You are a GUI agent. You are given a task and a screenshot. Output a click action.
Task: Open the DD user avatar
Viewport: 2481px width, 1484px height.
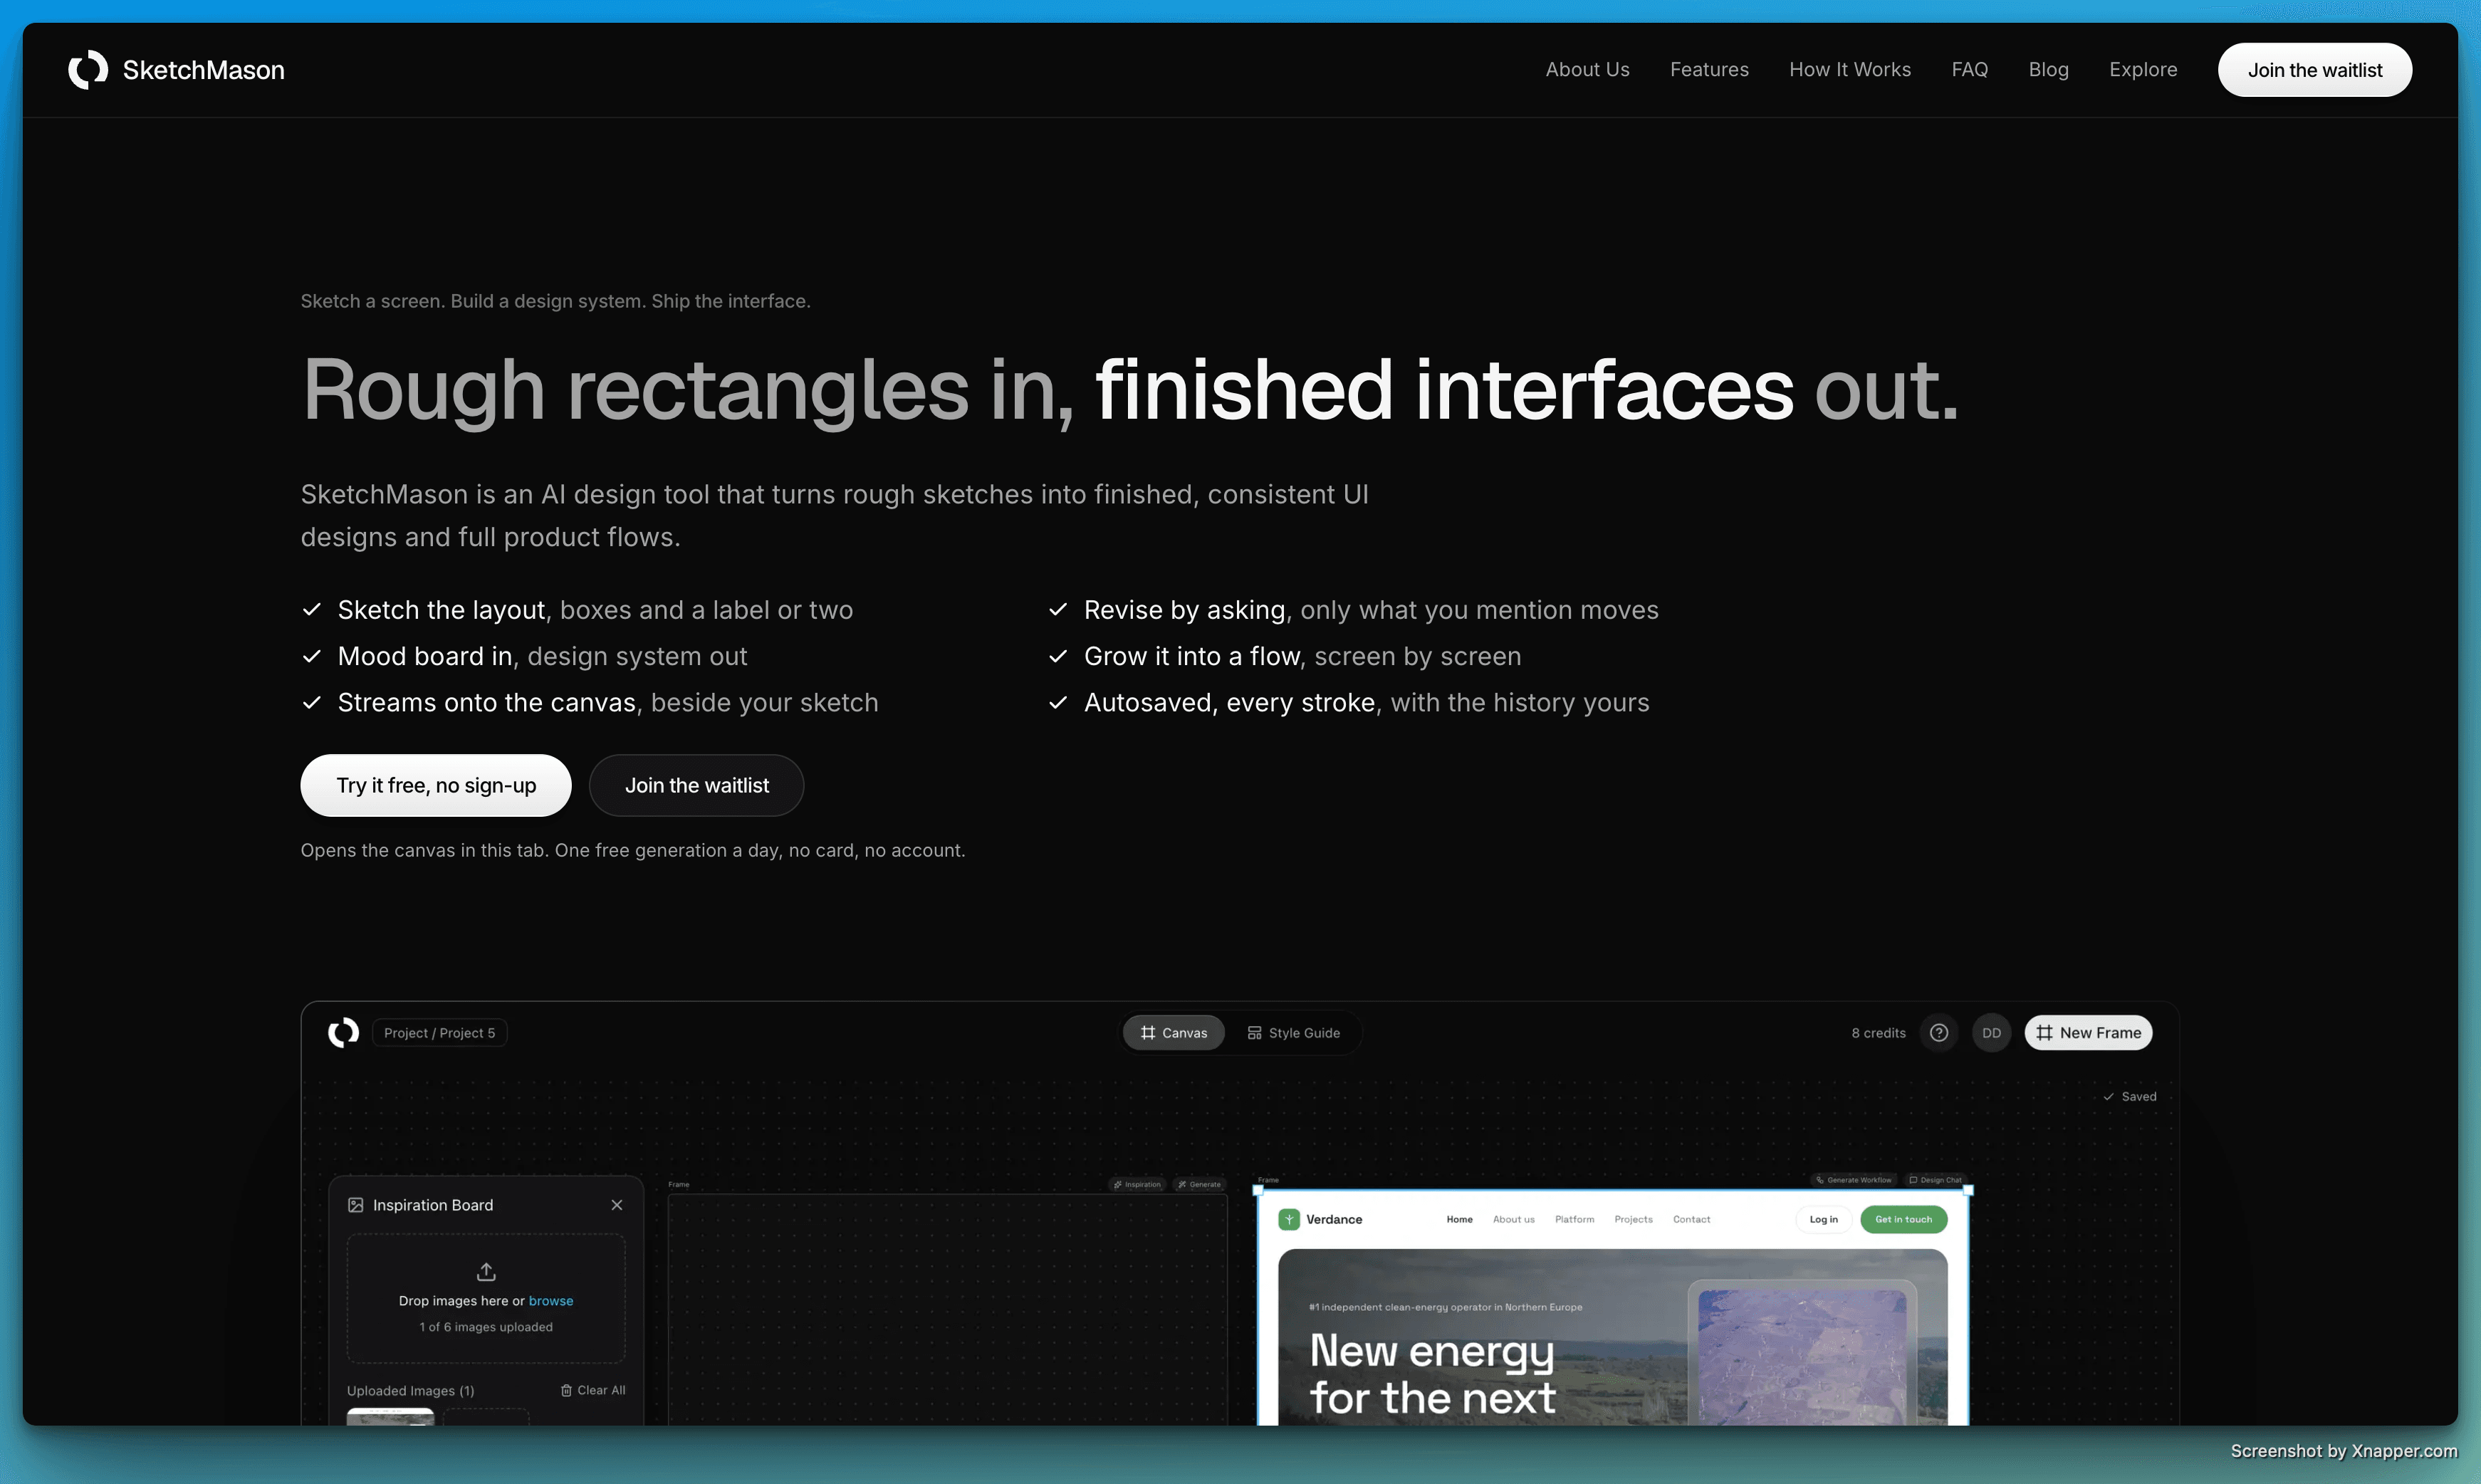(1991, 1033)
